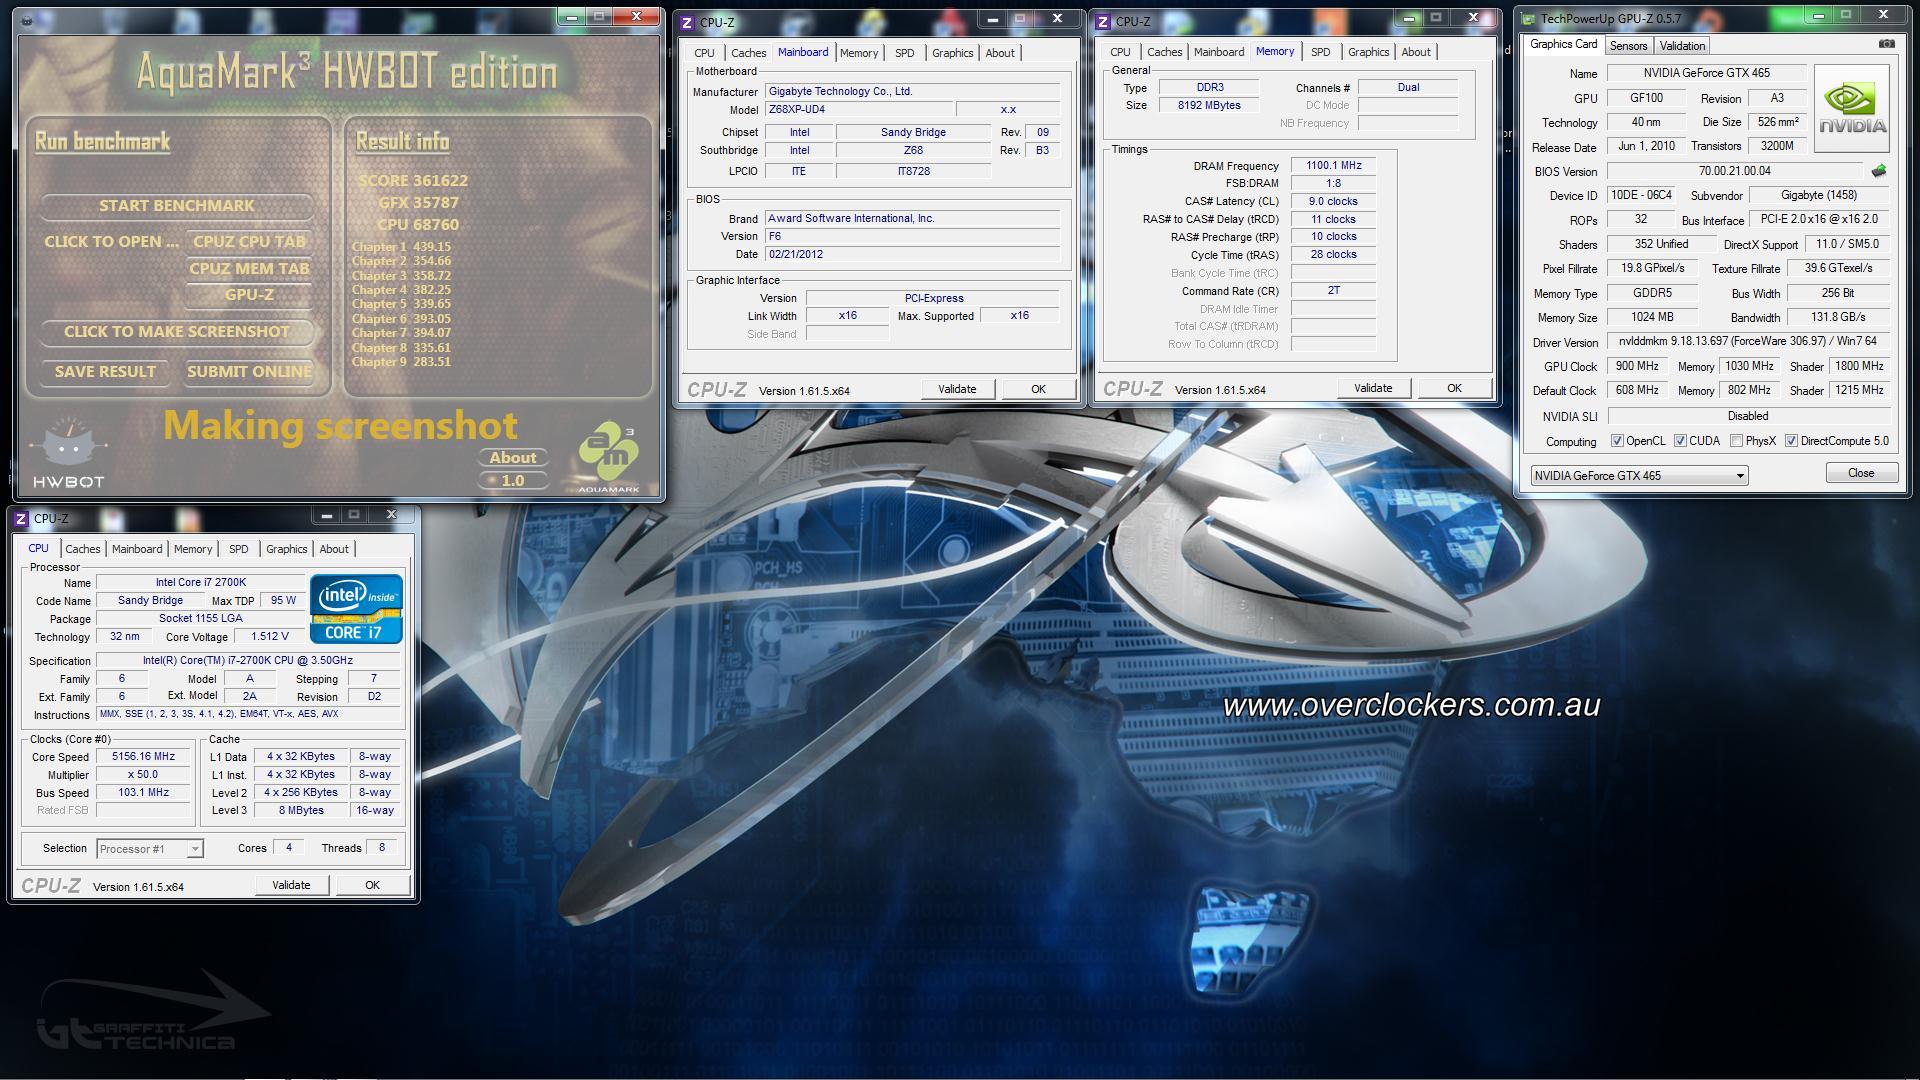This screenshot has height=1080, width=1920.
Task: Click the bottom CPU-Z window title icon
Action: click(21, 518)
